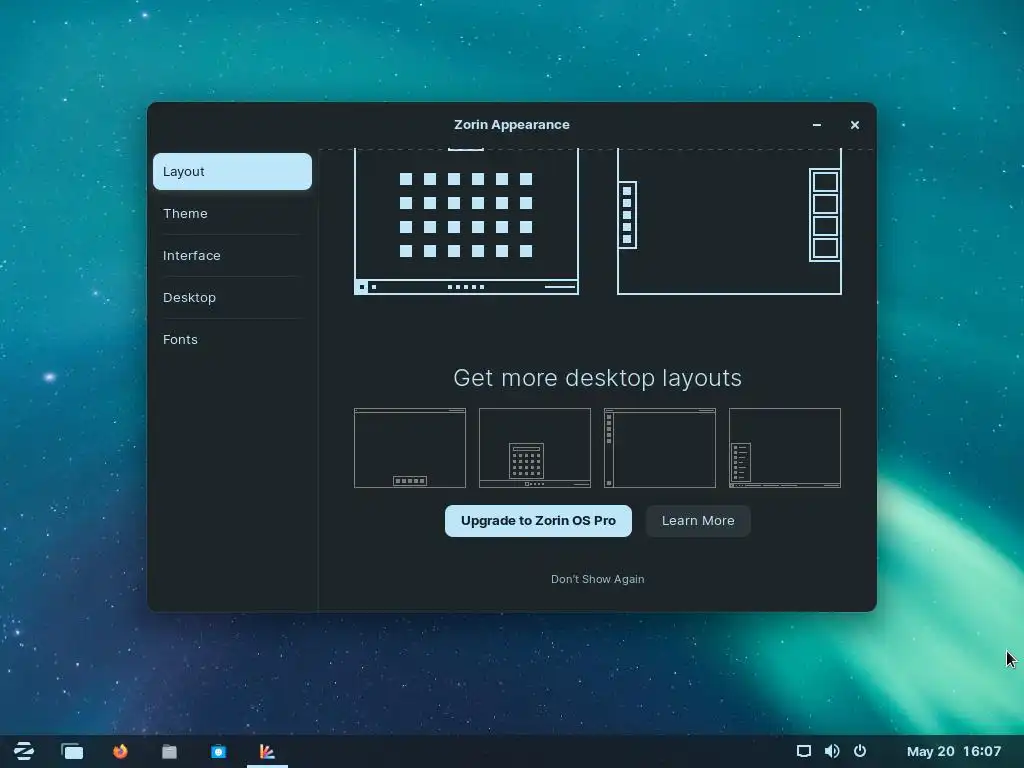This screenshot has width=1024, height=768.
Task: Click the Learn More button
Action: coord(697,520)
